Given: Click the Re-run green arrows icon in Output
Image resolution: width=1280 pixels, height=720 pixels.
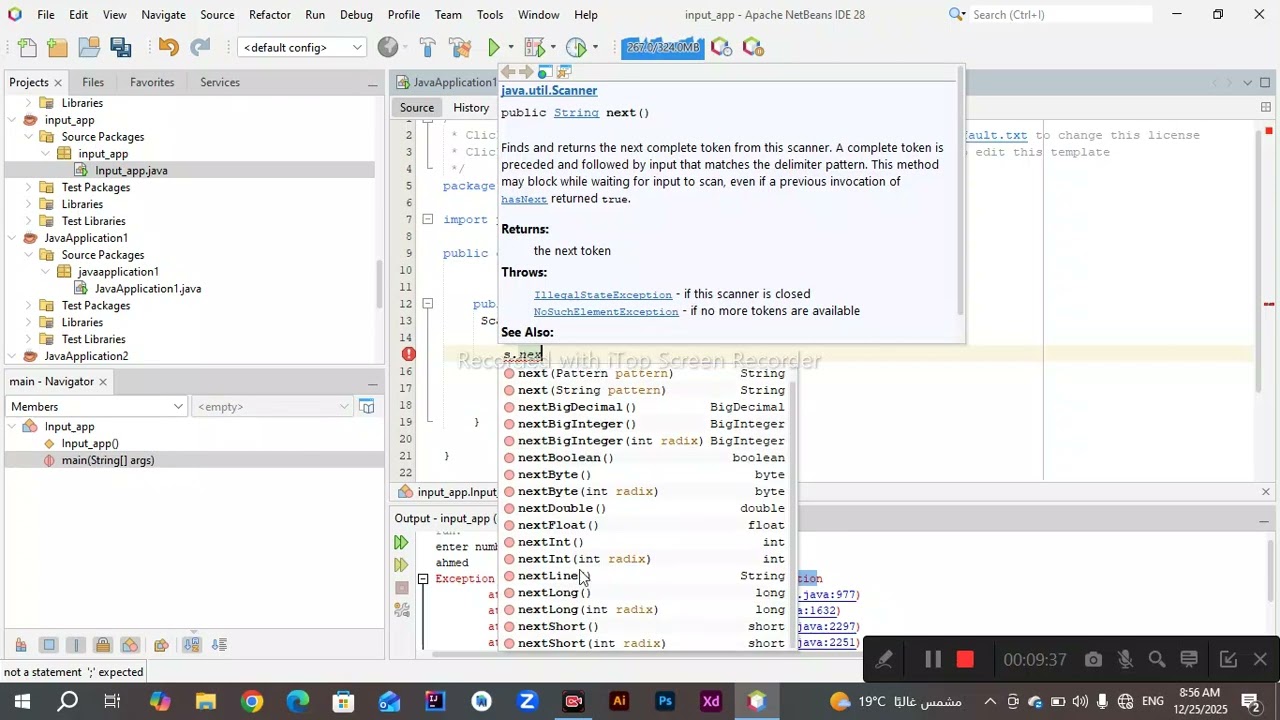Looking at the screenshot, I should [401, 543].
